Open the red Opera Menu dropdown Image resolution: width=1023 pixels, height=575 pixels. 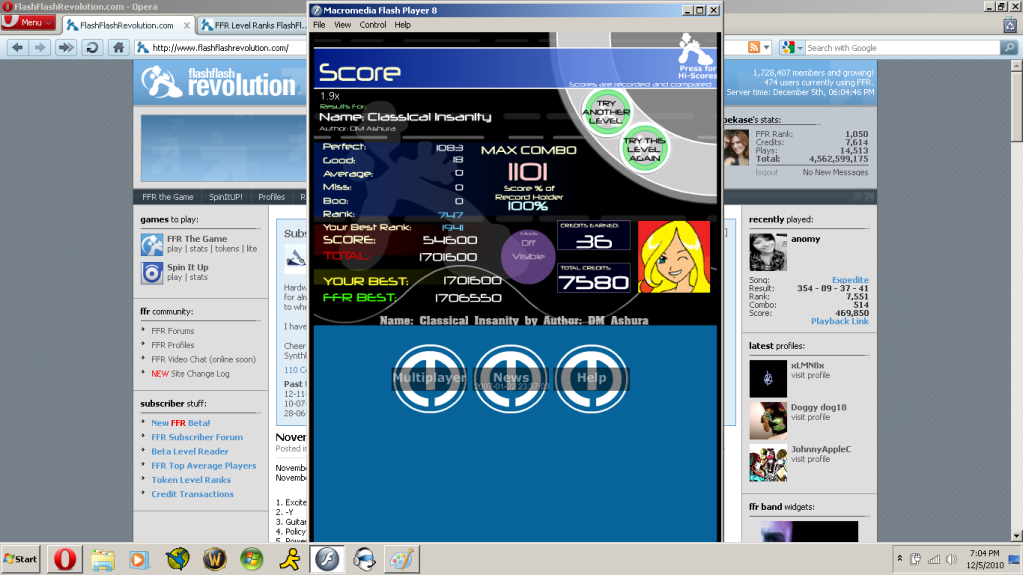click(29, 23)
